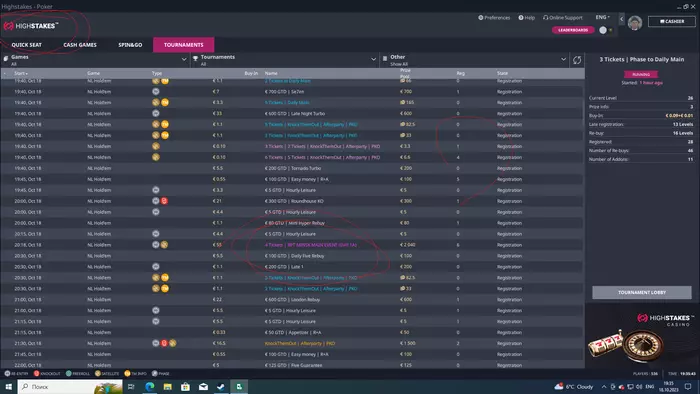Click satellite icon on 3 Tickets | 2 Tickets row
The width and height of the screenshot is (700, 394).
tap(155, 146)
